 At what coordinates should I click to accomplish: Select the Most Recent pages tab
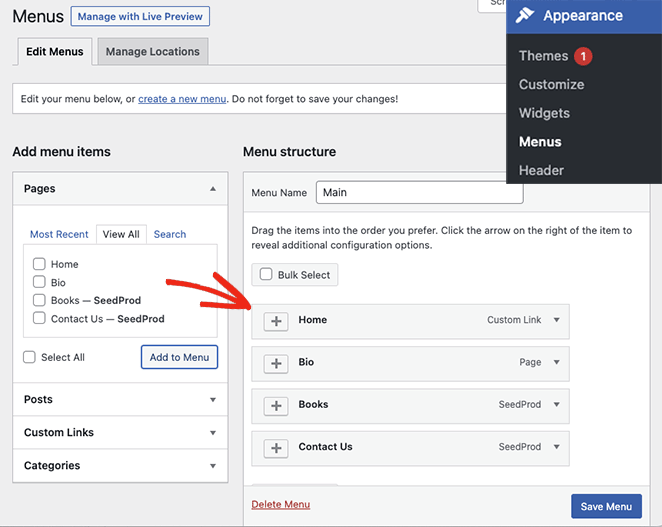pyautogui.click(x=59, y=234)
